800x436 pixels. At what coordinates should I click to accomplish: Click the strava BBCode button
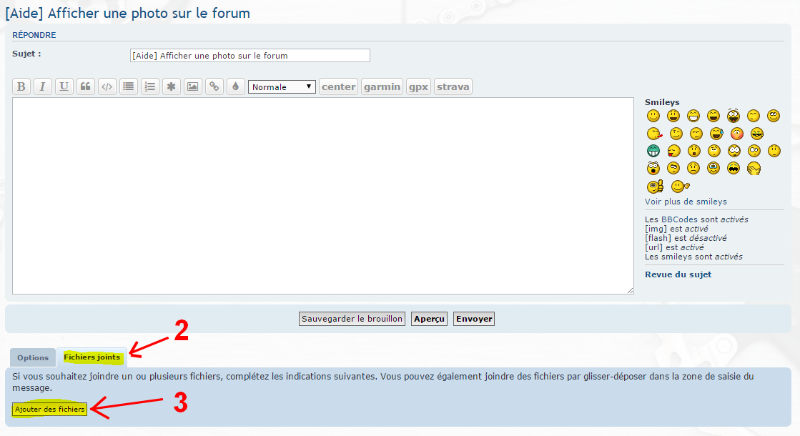(453, 87)
